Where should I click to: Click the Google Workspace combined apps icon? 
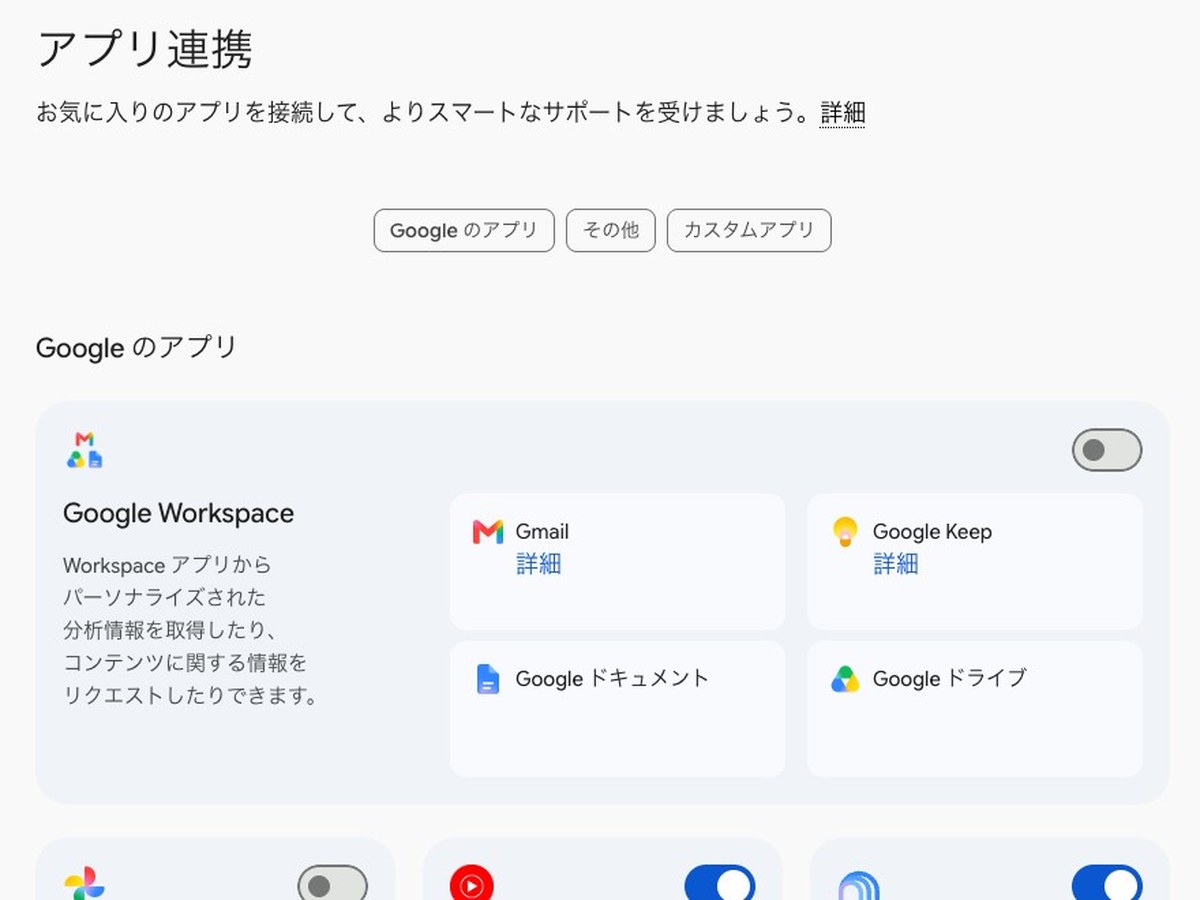85,450
